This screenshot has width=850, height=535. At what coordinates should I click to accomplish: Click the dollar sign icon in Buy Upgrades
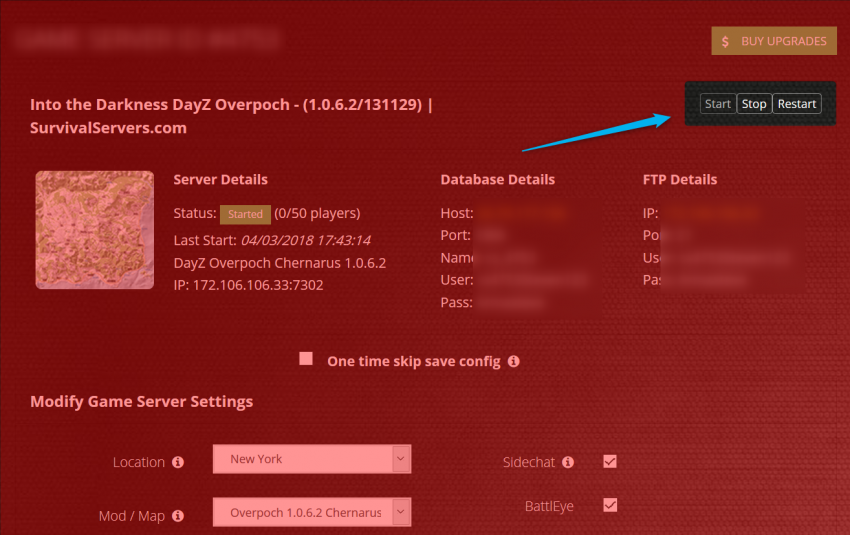pyautogui.click(x=725, y=42)
